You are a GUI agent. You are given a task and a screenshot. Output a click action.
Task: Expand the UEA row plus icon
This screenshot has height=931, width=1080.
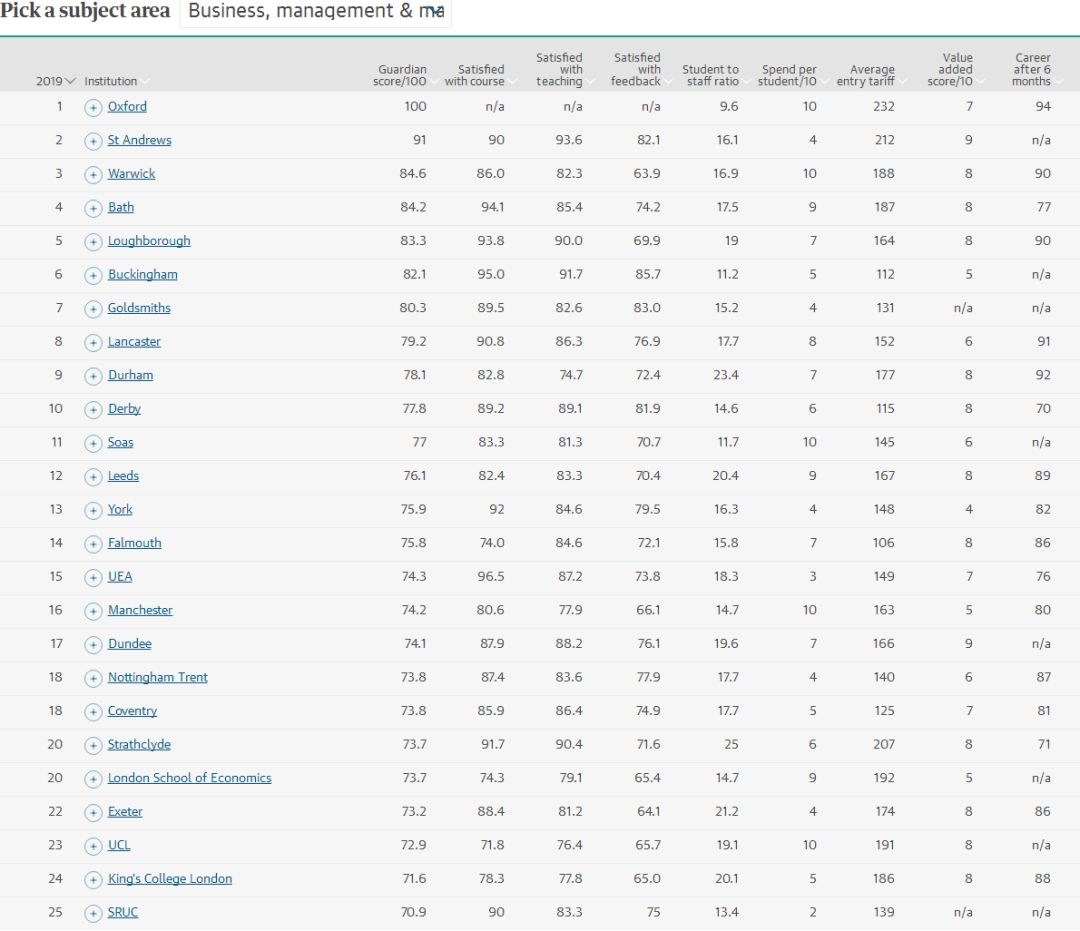[93, 578]
